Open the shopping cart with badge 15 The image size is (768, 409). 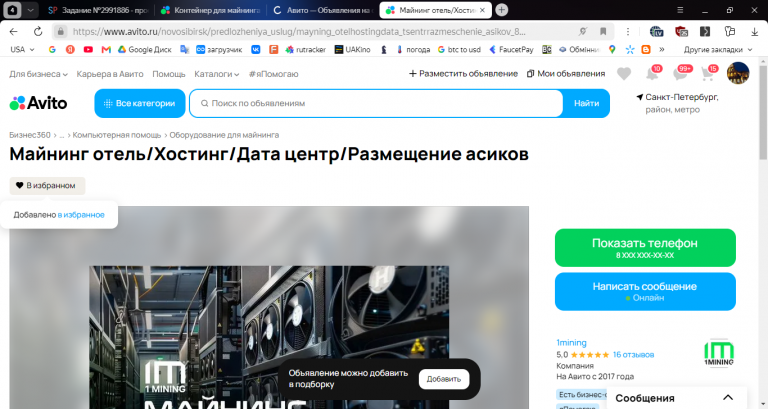point(708,73)
